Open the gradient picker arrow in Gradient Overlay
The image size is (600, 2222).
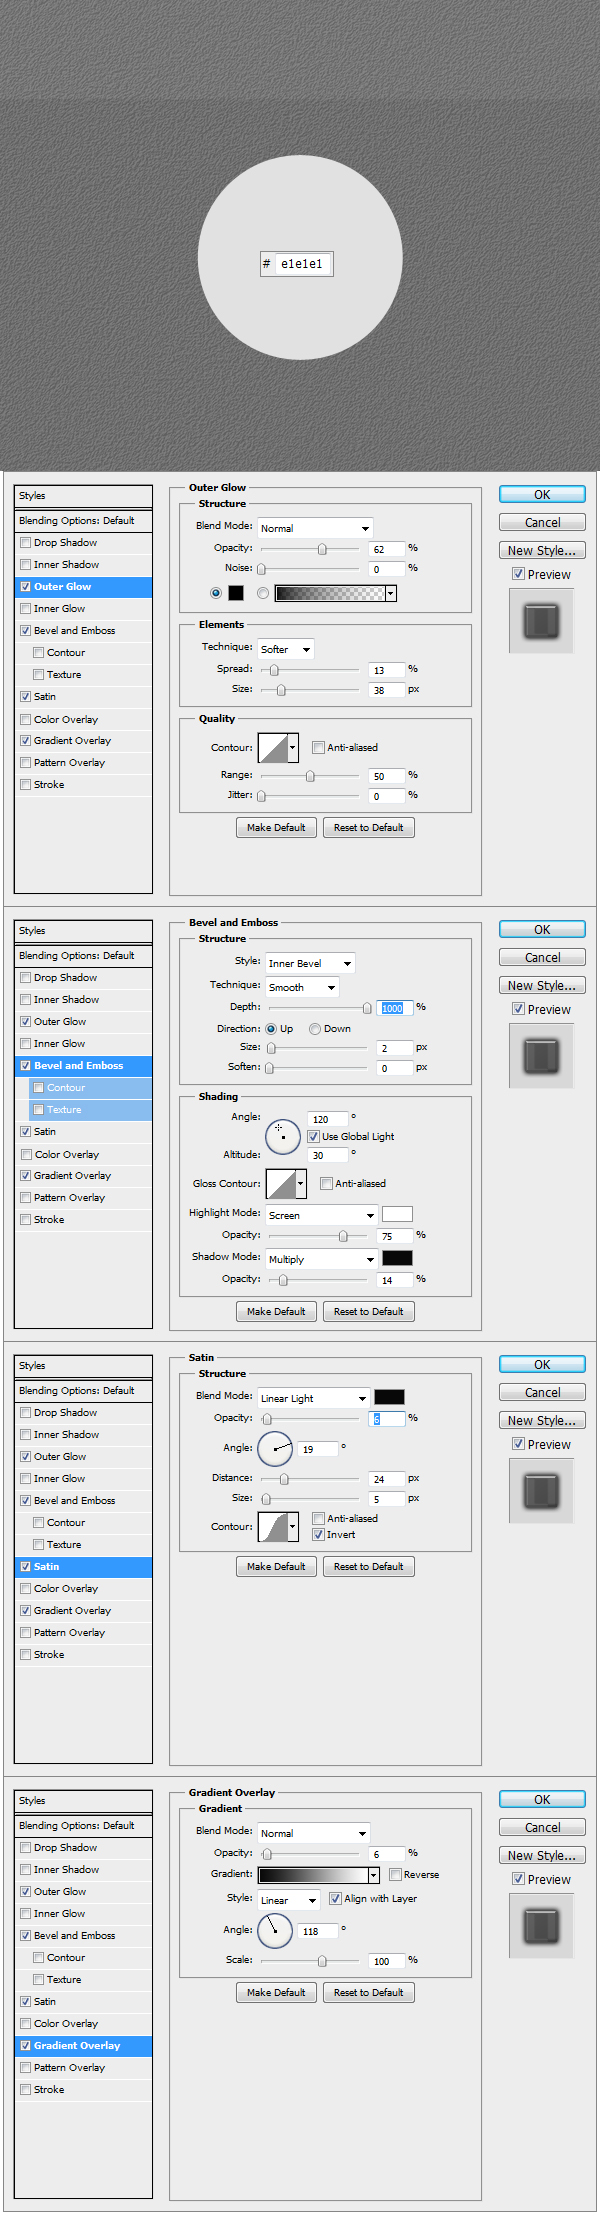click(x=374, y=1875)
